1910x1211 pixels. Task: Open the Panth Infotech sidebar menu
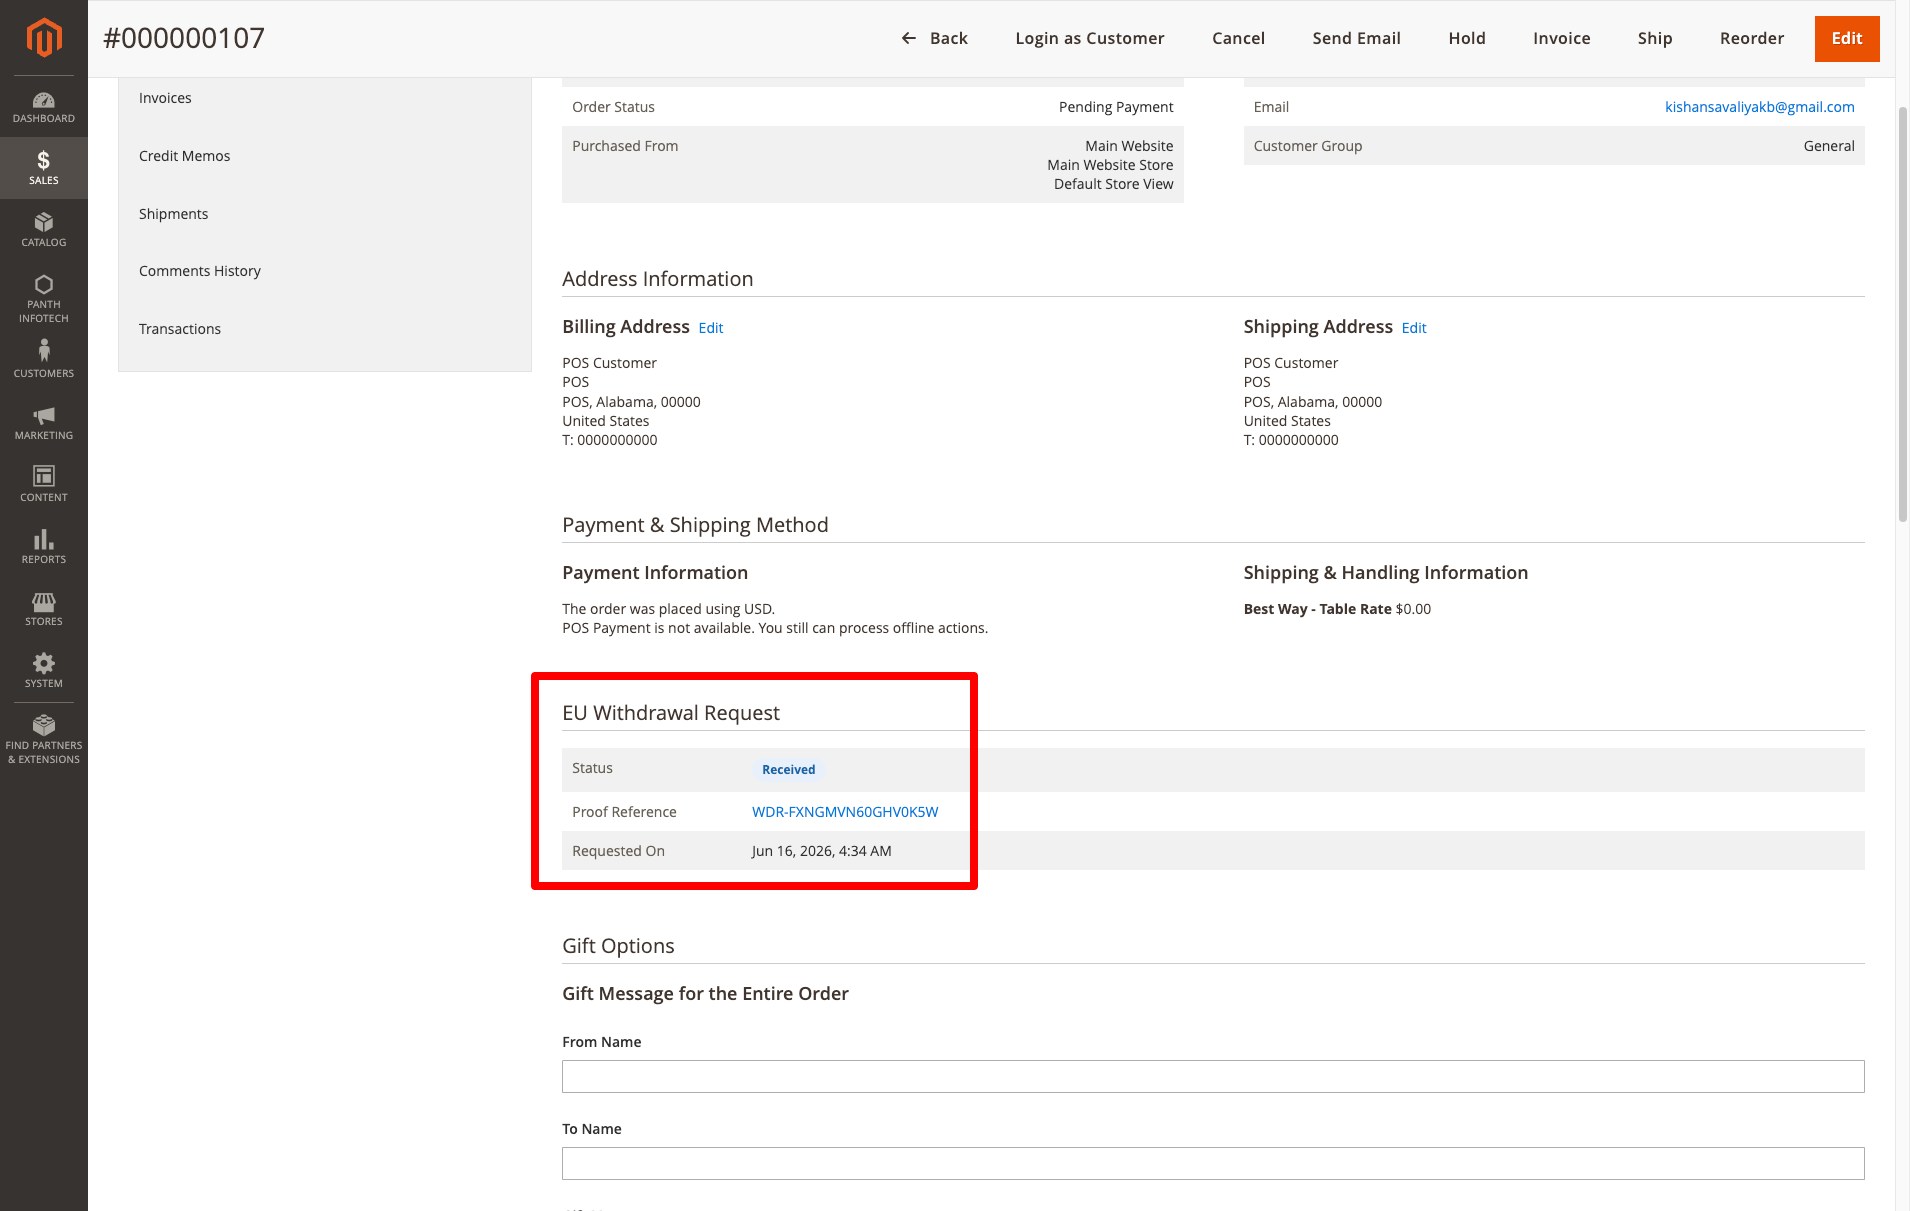pos(43,298)
